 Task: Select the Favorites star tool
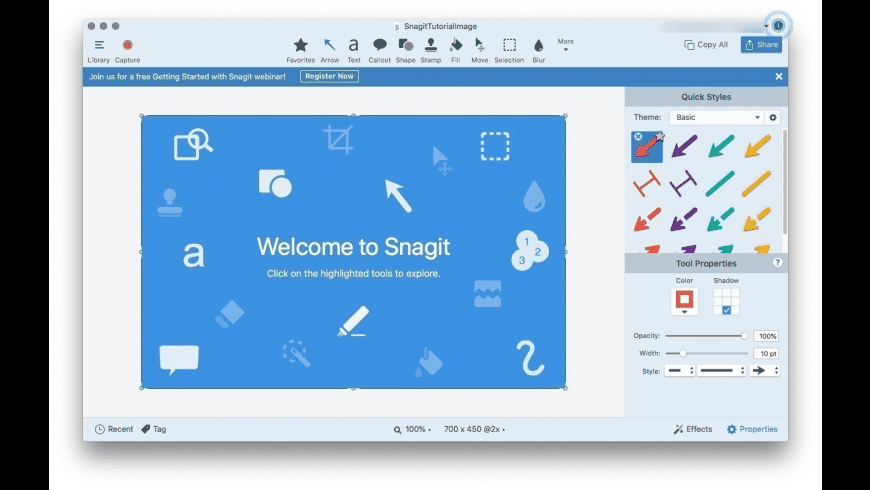point(301,50)
